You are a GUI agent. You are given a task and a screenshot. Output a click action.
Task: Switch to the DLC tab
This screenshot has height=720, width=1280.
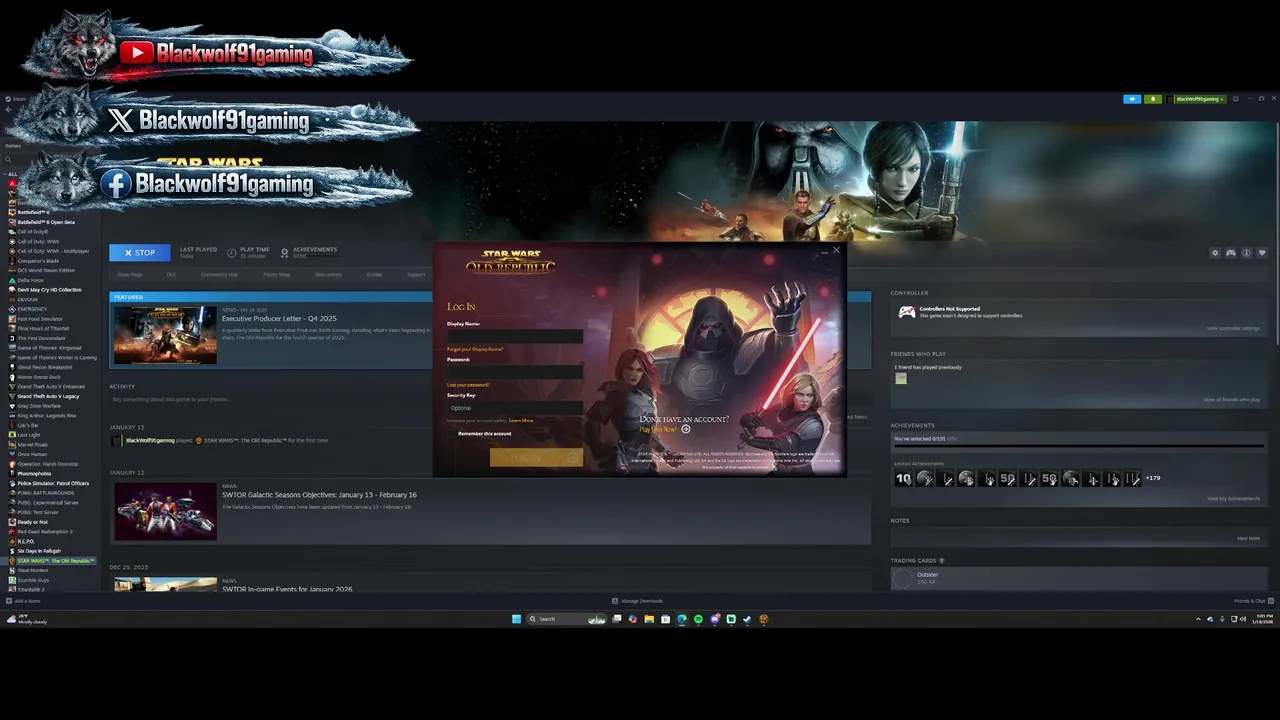[171, 274]
